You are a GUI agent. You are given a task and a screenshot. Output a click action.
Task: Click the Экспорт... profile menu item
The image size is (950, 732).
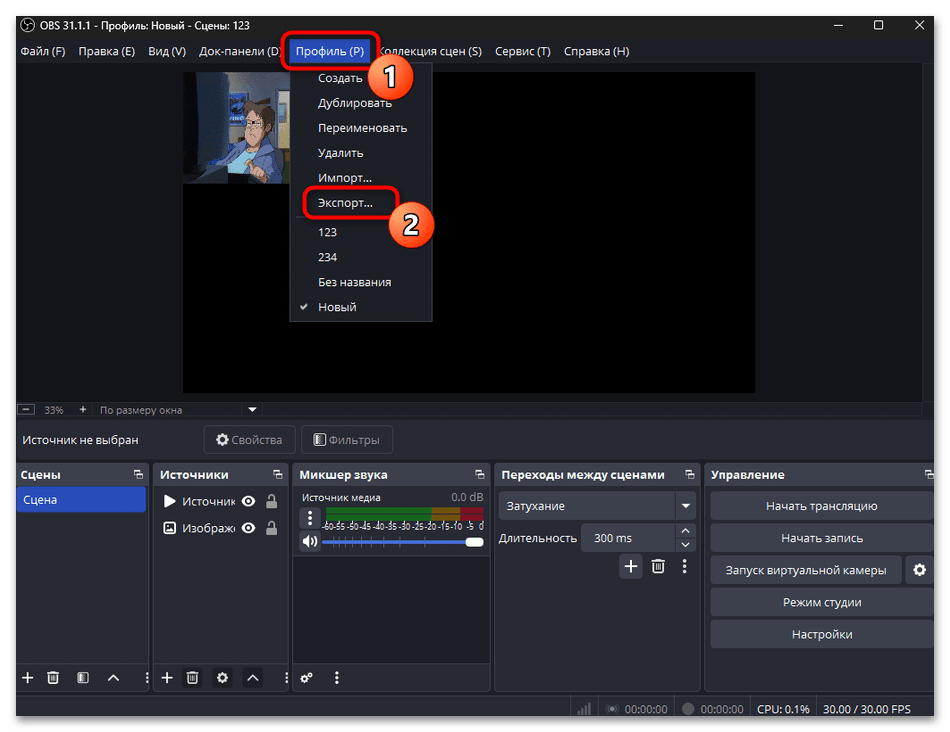coord(345,203)
